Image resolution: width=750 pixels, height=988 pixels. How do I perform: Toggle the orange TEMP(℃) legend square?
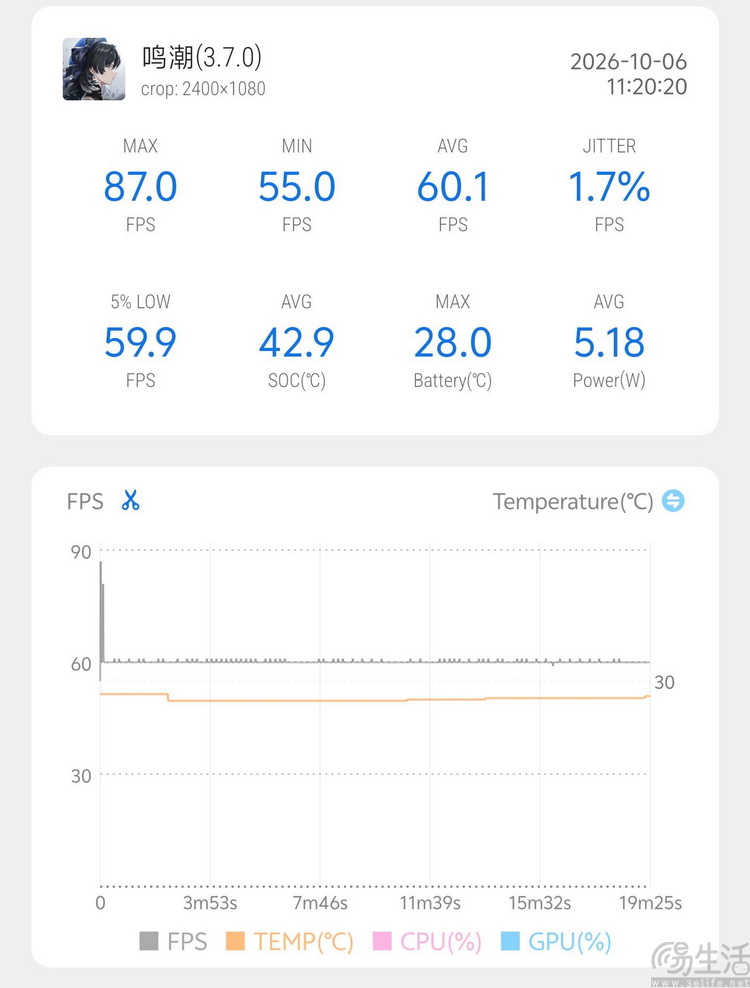tap(235, 941)
